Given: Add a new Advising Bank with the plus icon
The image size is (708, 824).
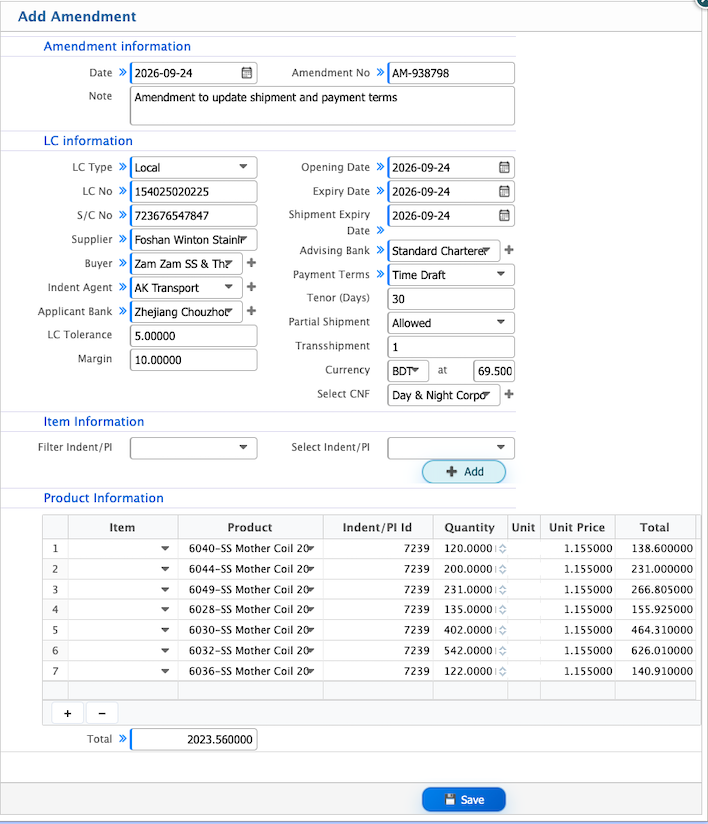Looking at the screenshot, I should pyautogui.click(x=509, y=250).
